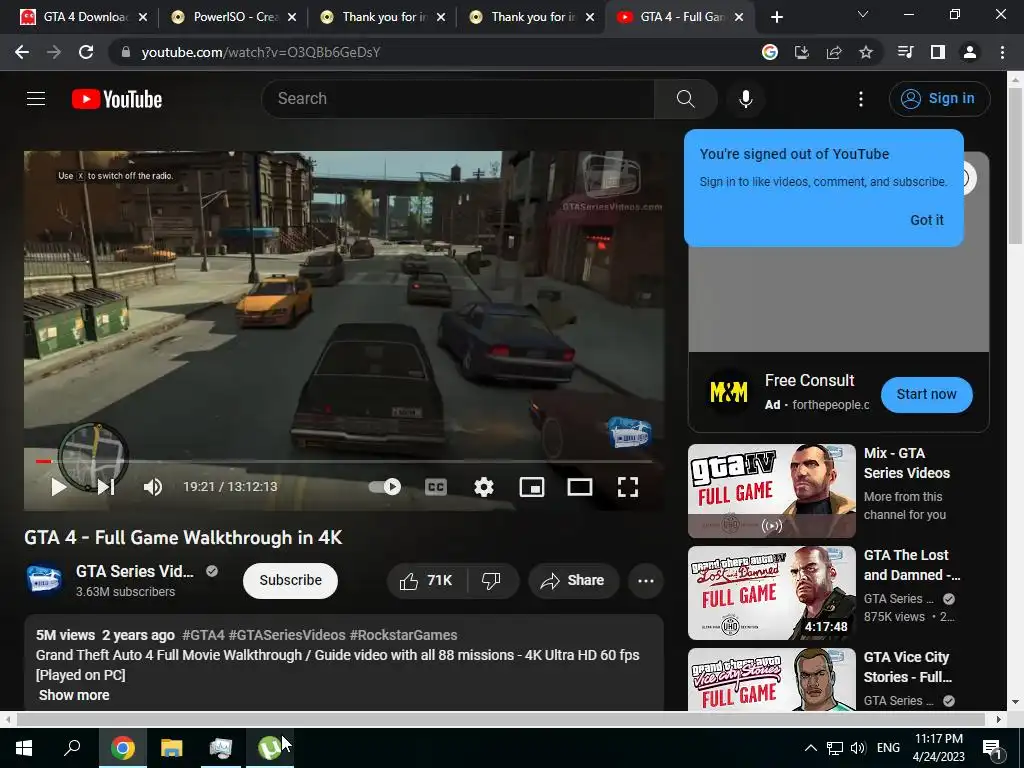Open forthepeople.c ad link

(830, 405)
